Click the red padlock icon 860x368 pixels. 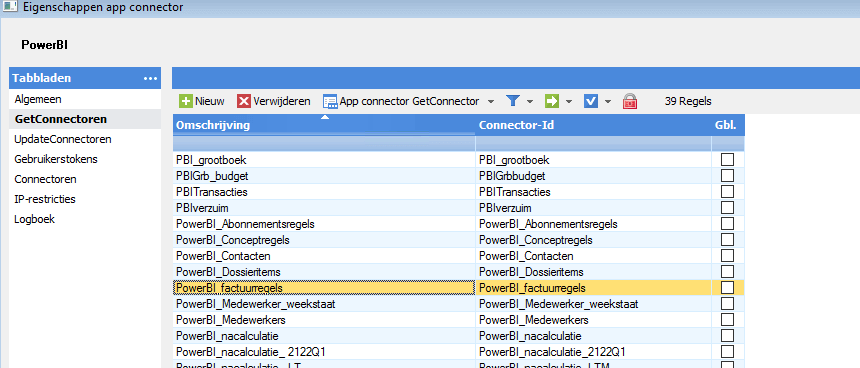click(x=630, y=101)
